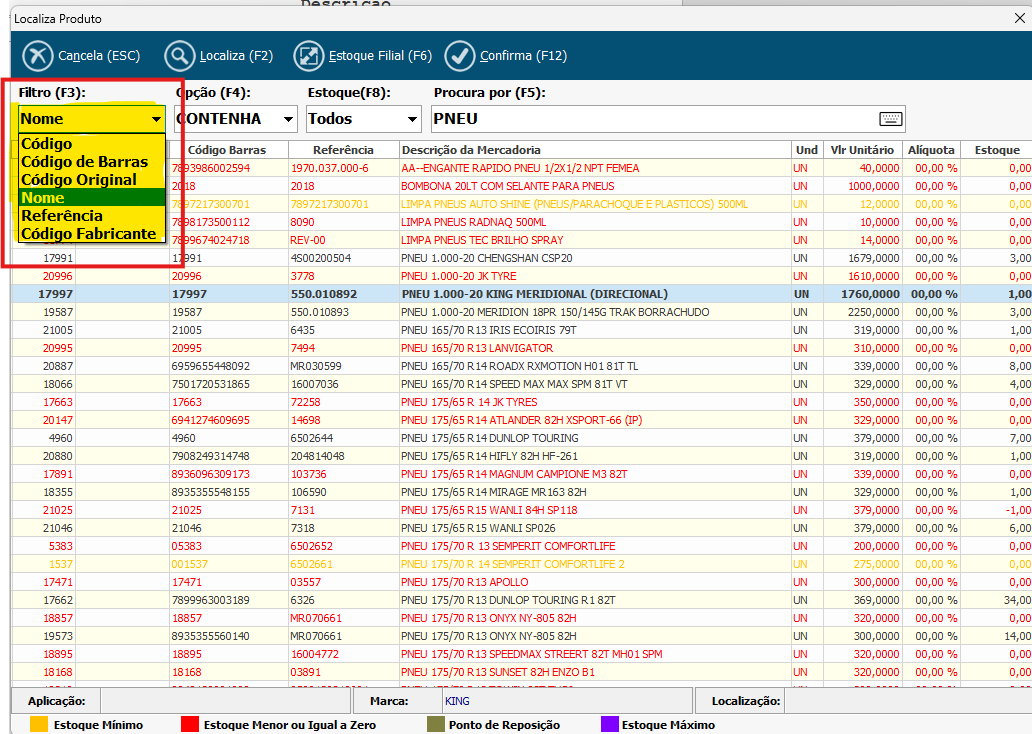
Task: Select 'Código Original' filter option
Action: [79, 180]
